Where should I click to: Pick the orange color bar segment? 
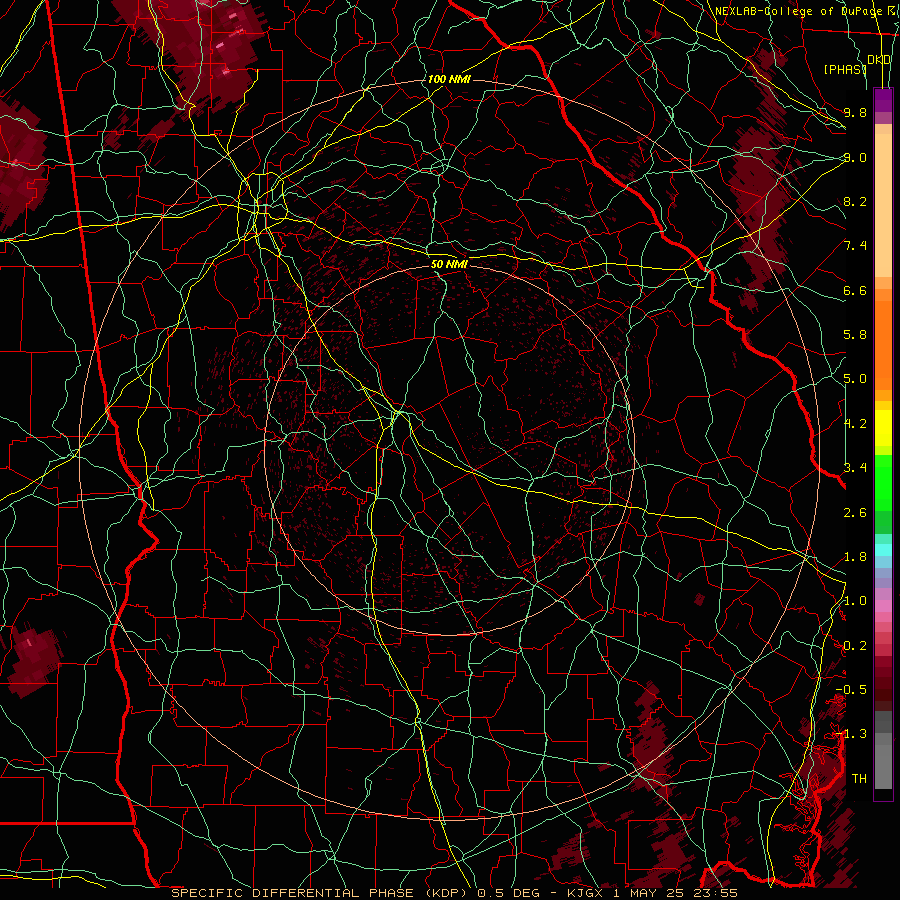click(883, 344)
